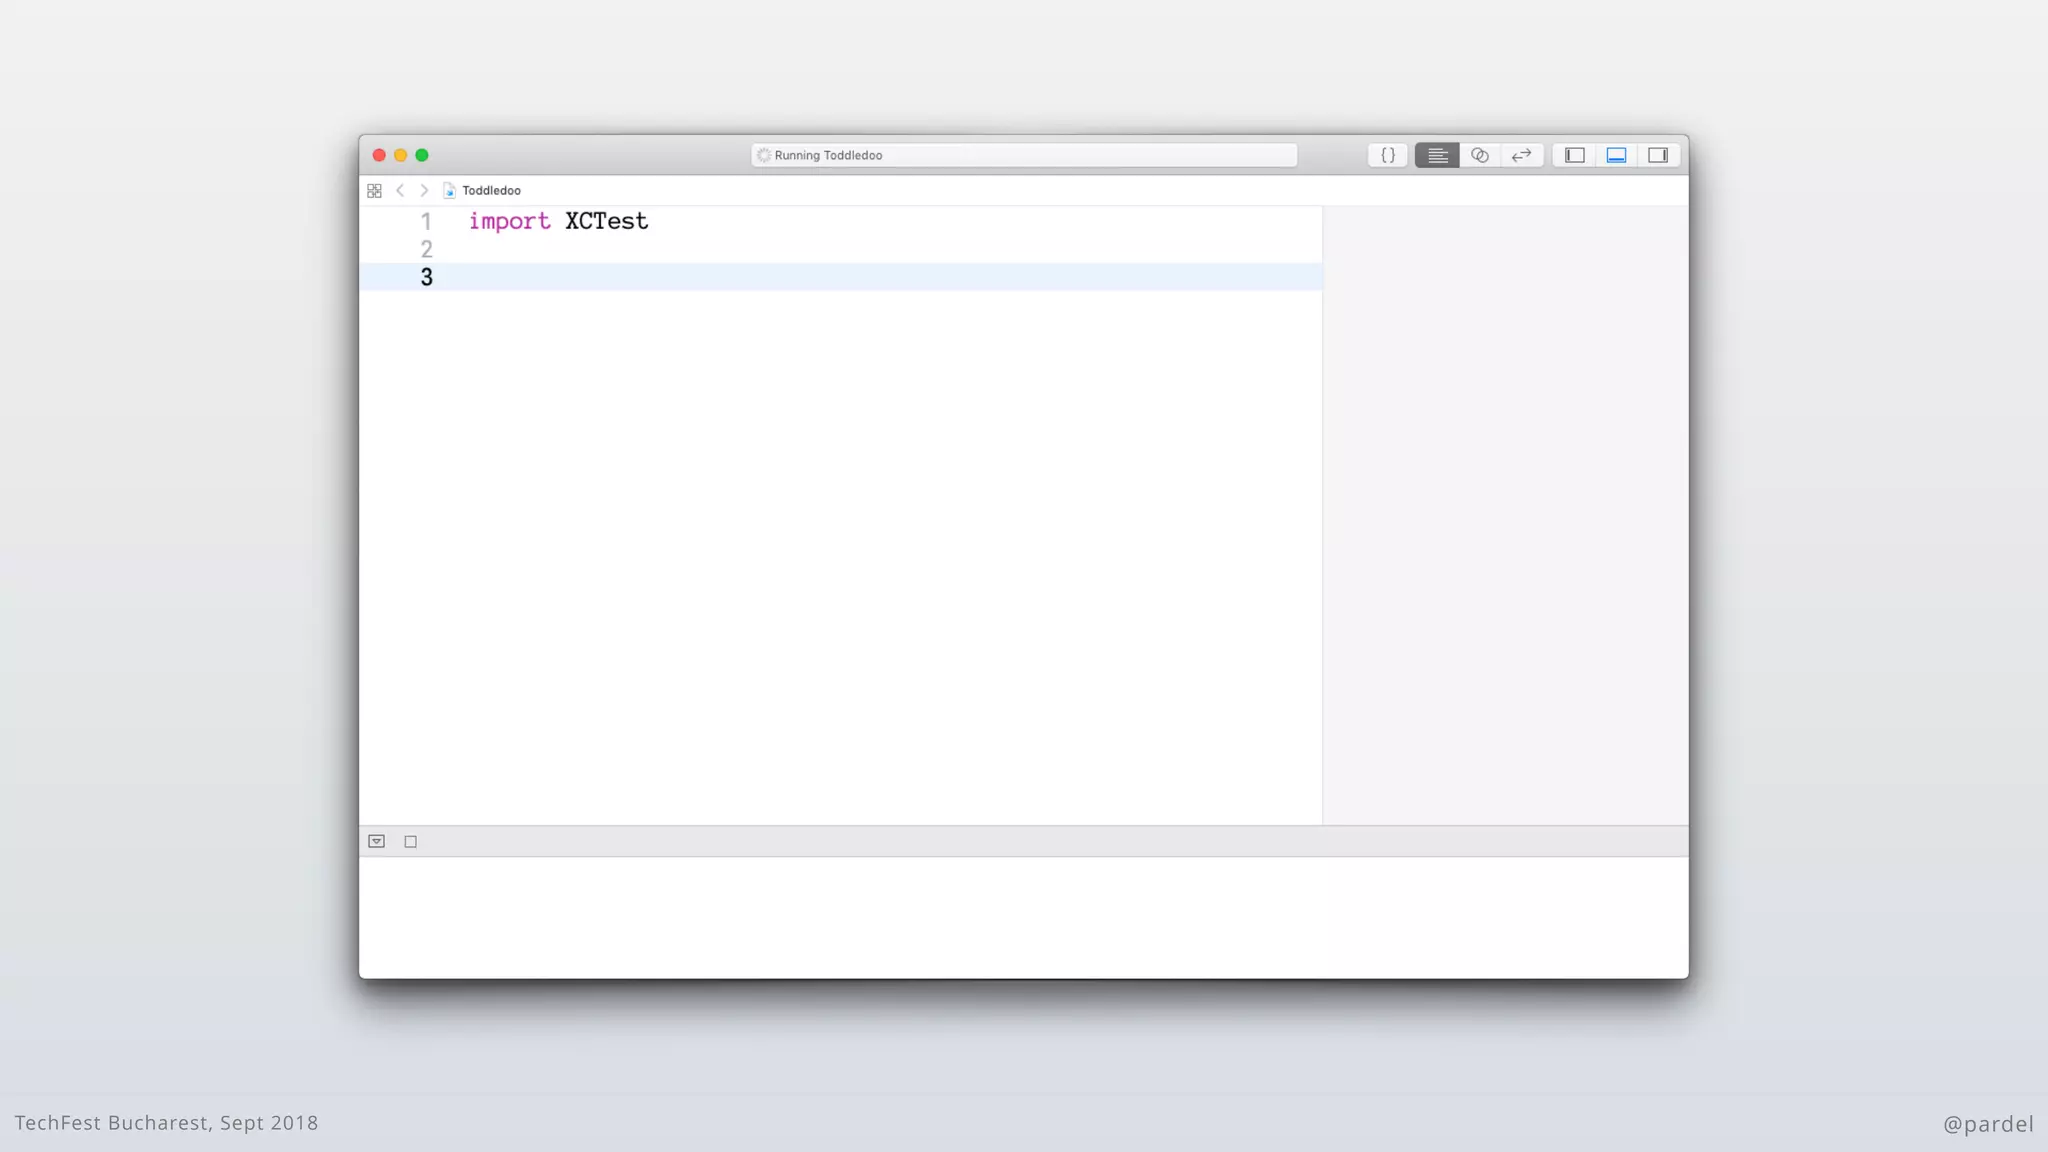
Task: Select the Standard editor mode
Action: point(1437,155)
